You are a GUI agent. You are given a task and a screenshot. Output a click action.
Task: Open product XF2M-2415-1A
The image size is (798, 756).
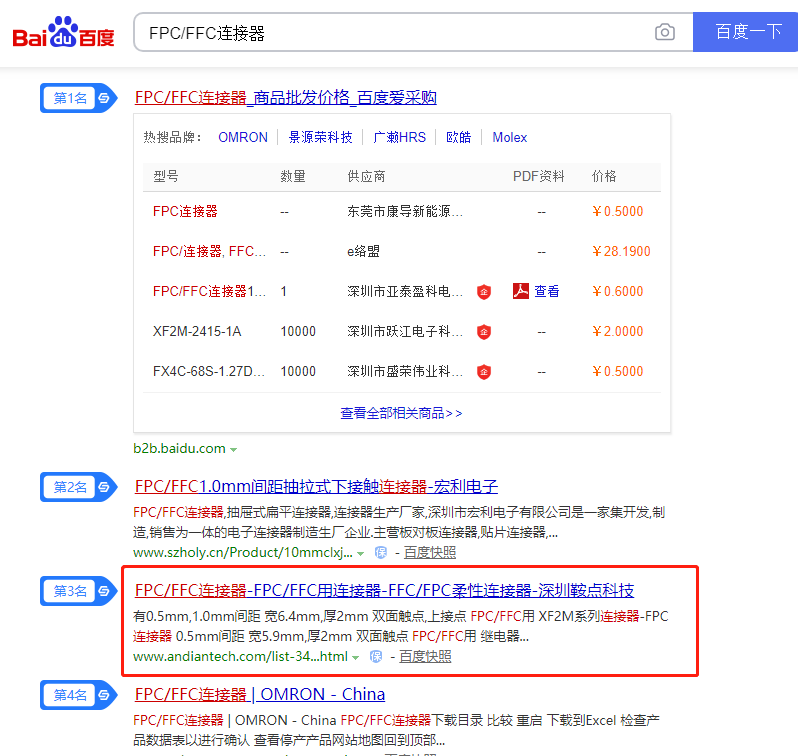[197, 331]
